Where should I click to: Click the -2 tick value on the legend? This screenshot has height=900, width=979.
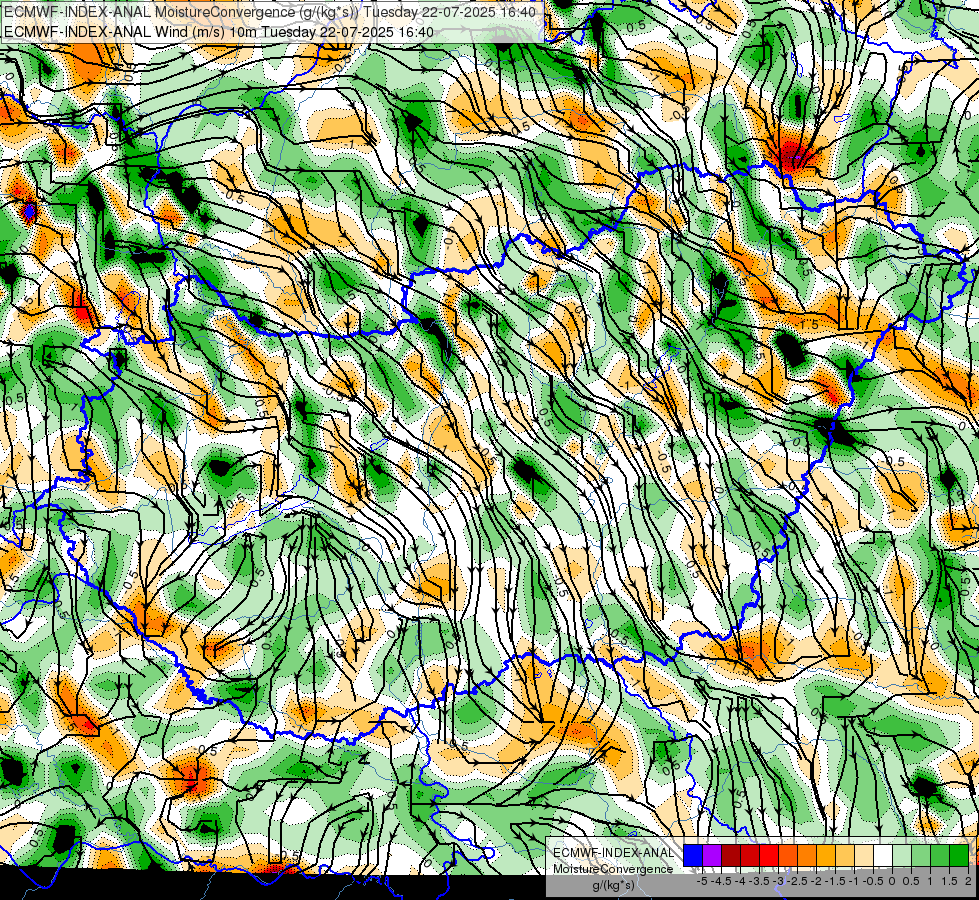pos(816,881)
